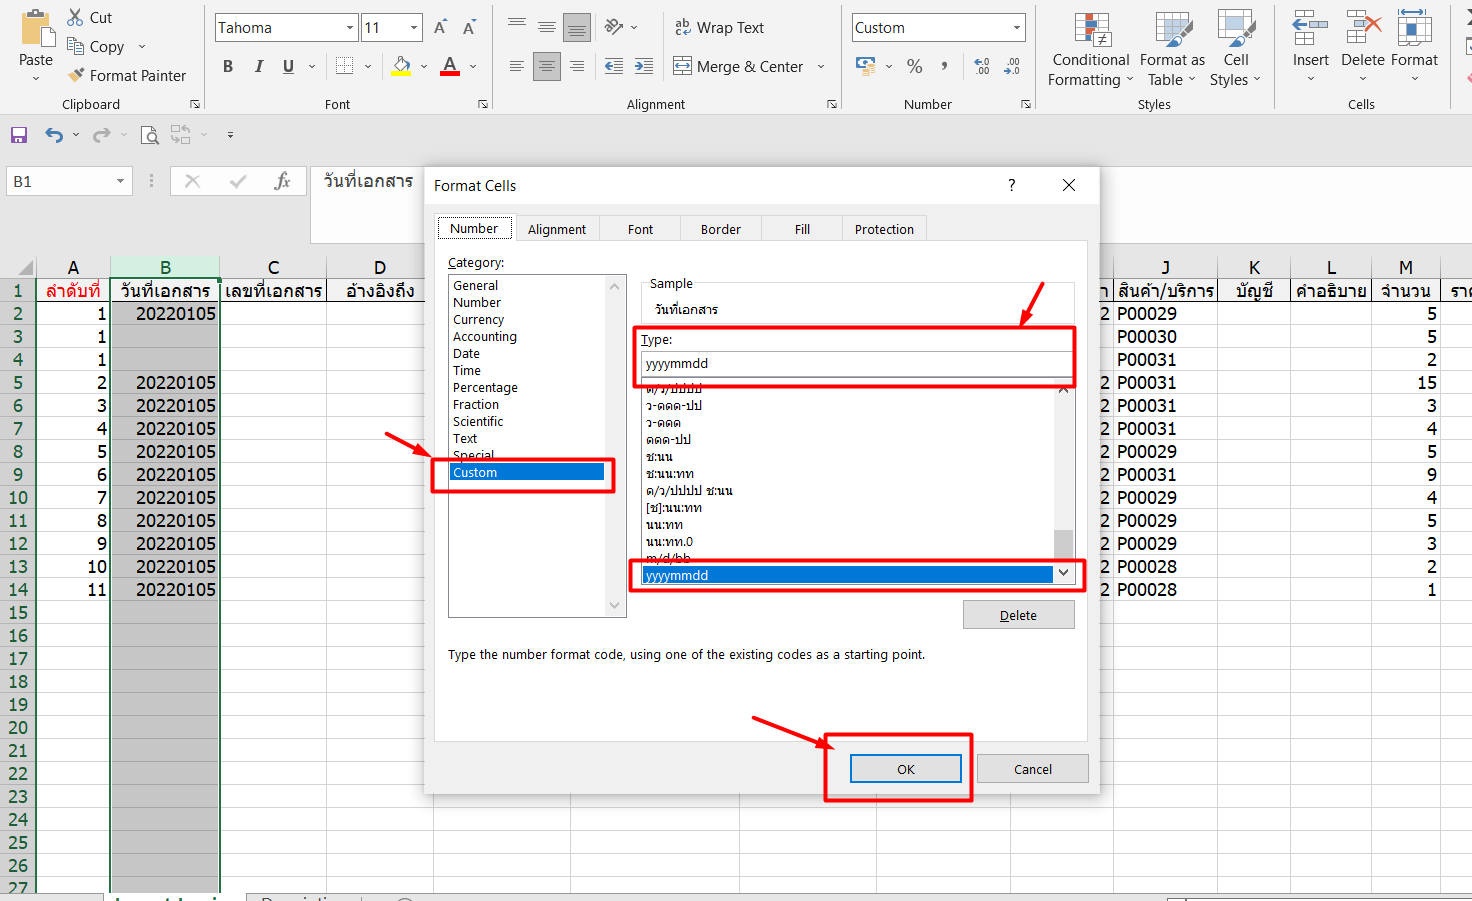Open the Protection tab in Format Cells
Image resolution: width=1472 pixels, height=901 pixels.
coord(884,229)
